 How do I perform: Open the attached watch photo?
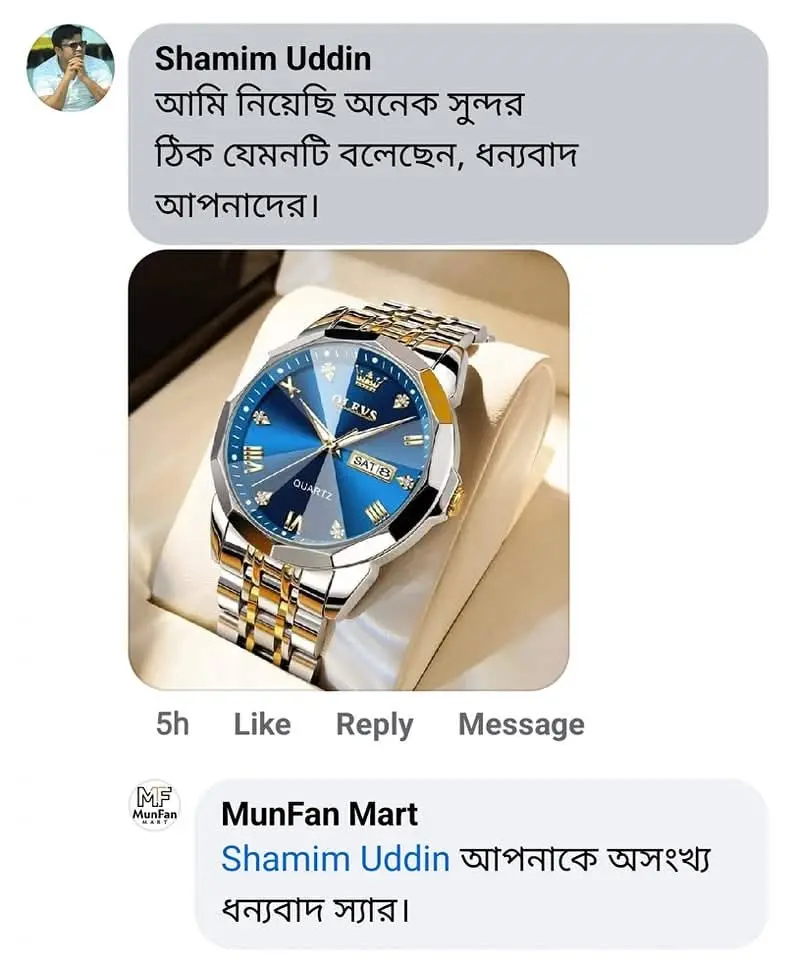(348, 470)
